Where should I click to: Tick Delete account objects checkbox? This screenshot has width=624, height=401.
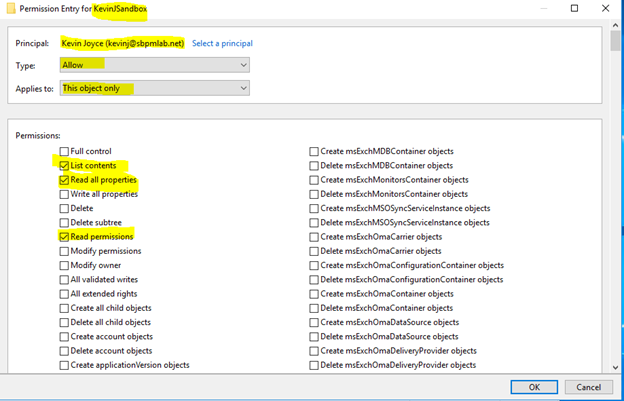tap(64, 351)
